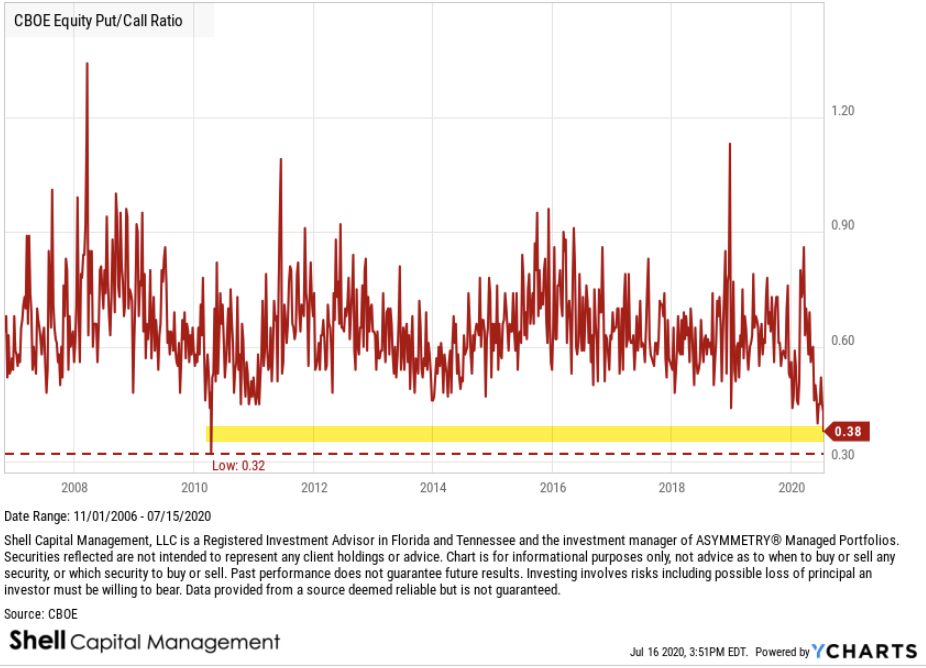Image resolution: width=926 pixels, height=668 pixels.
Task: Click the red 0.38 current value tag
Action: coord(845,432)
